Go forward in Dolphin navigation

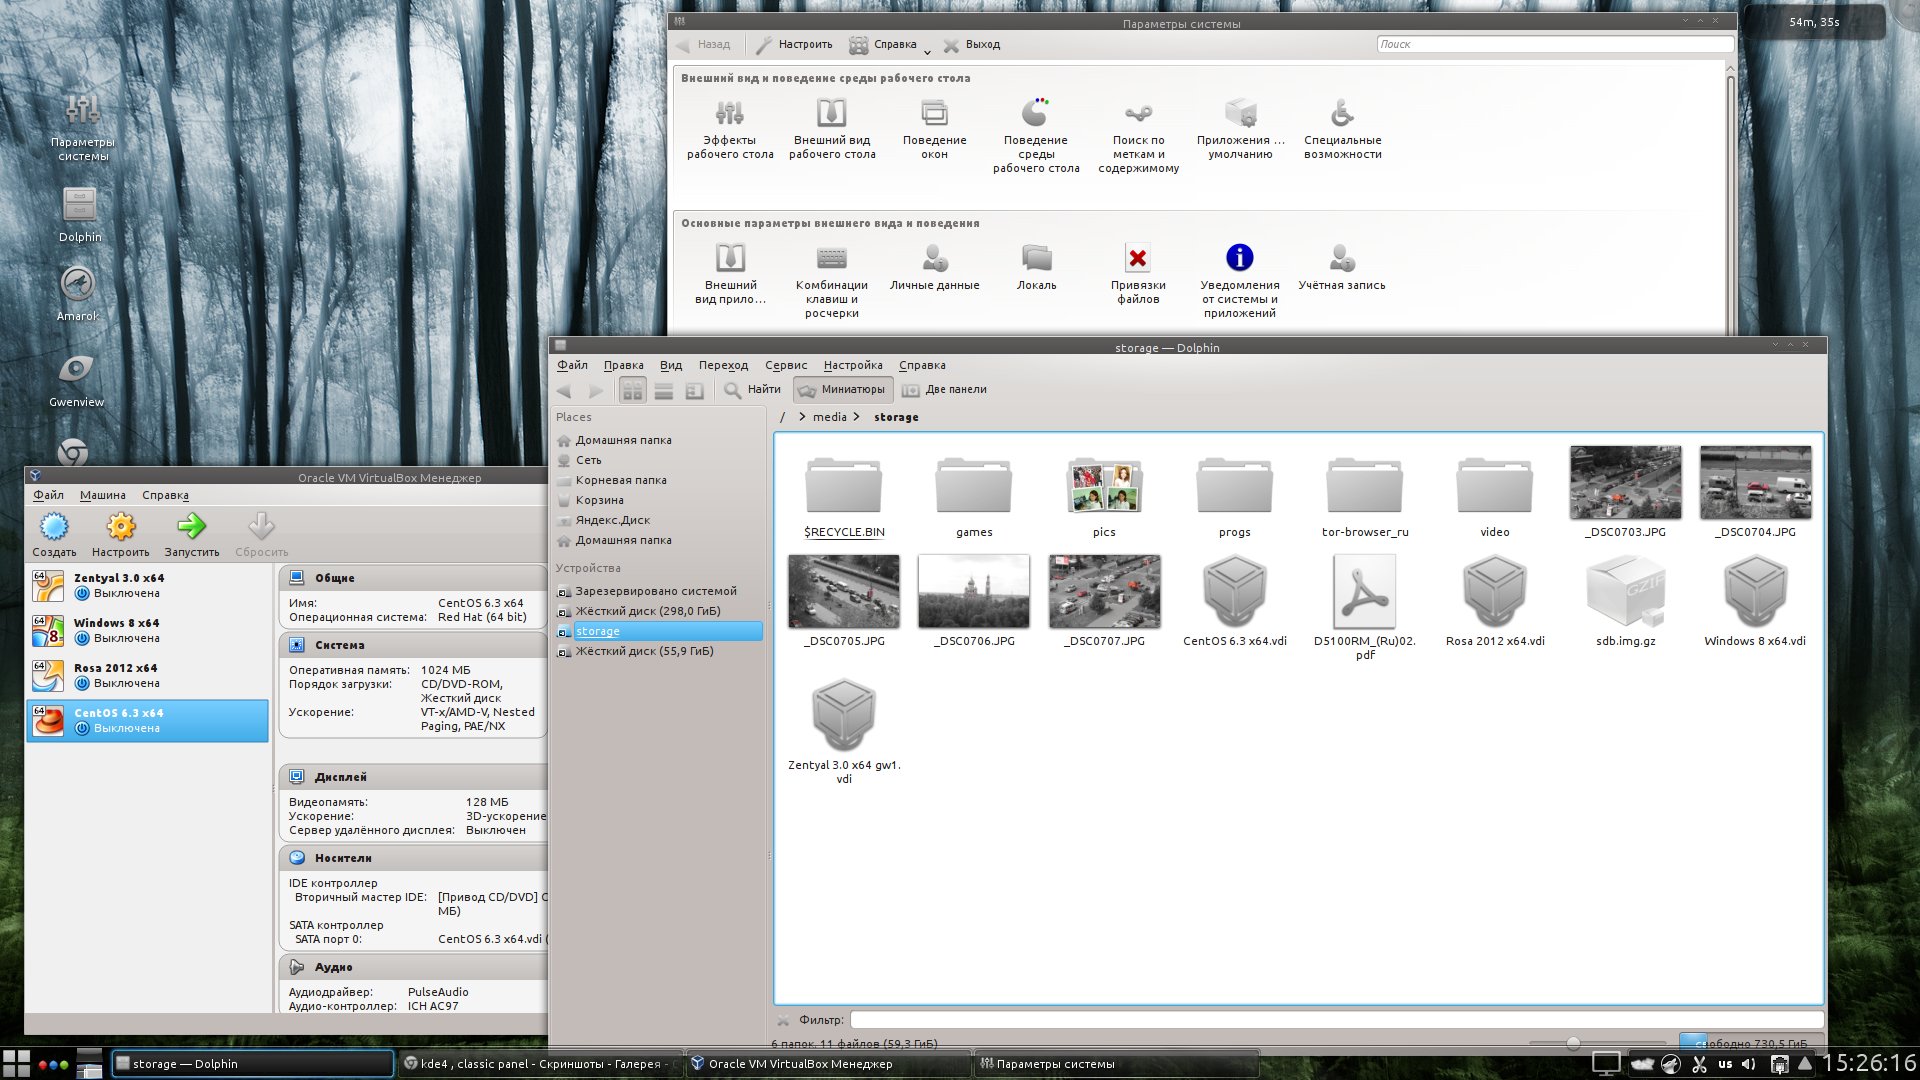(596, 390)
